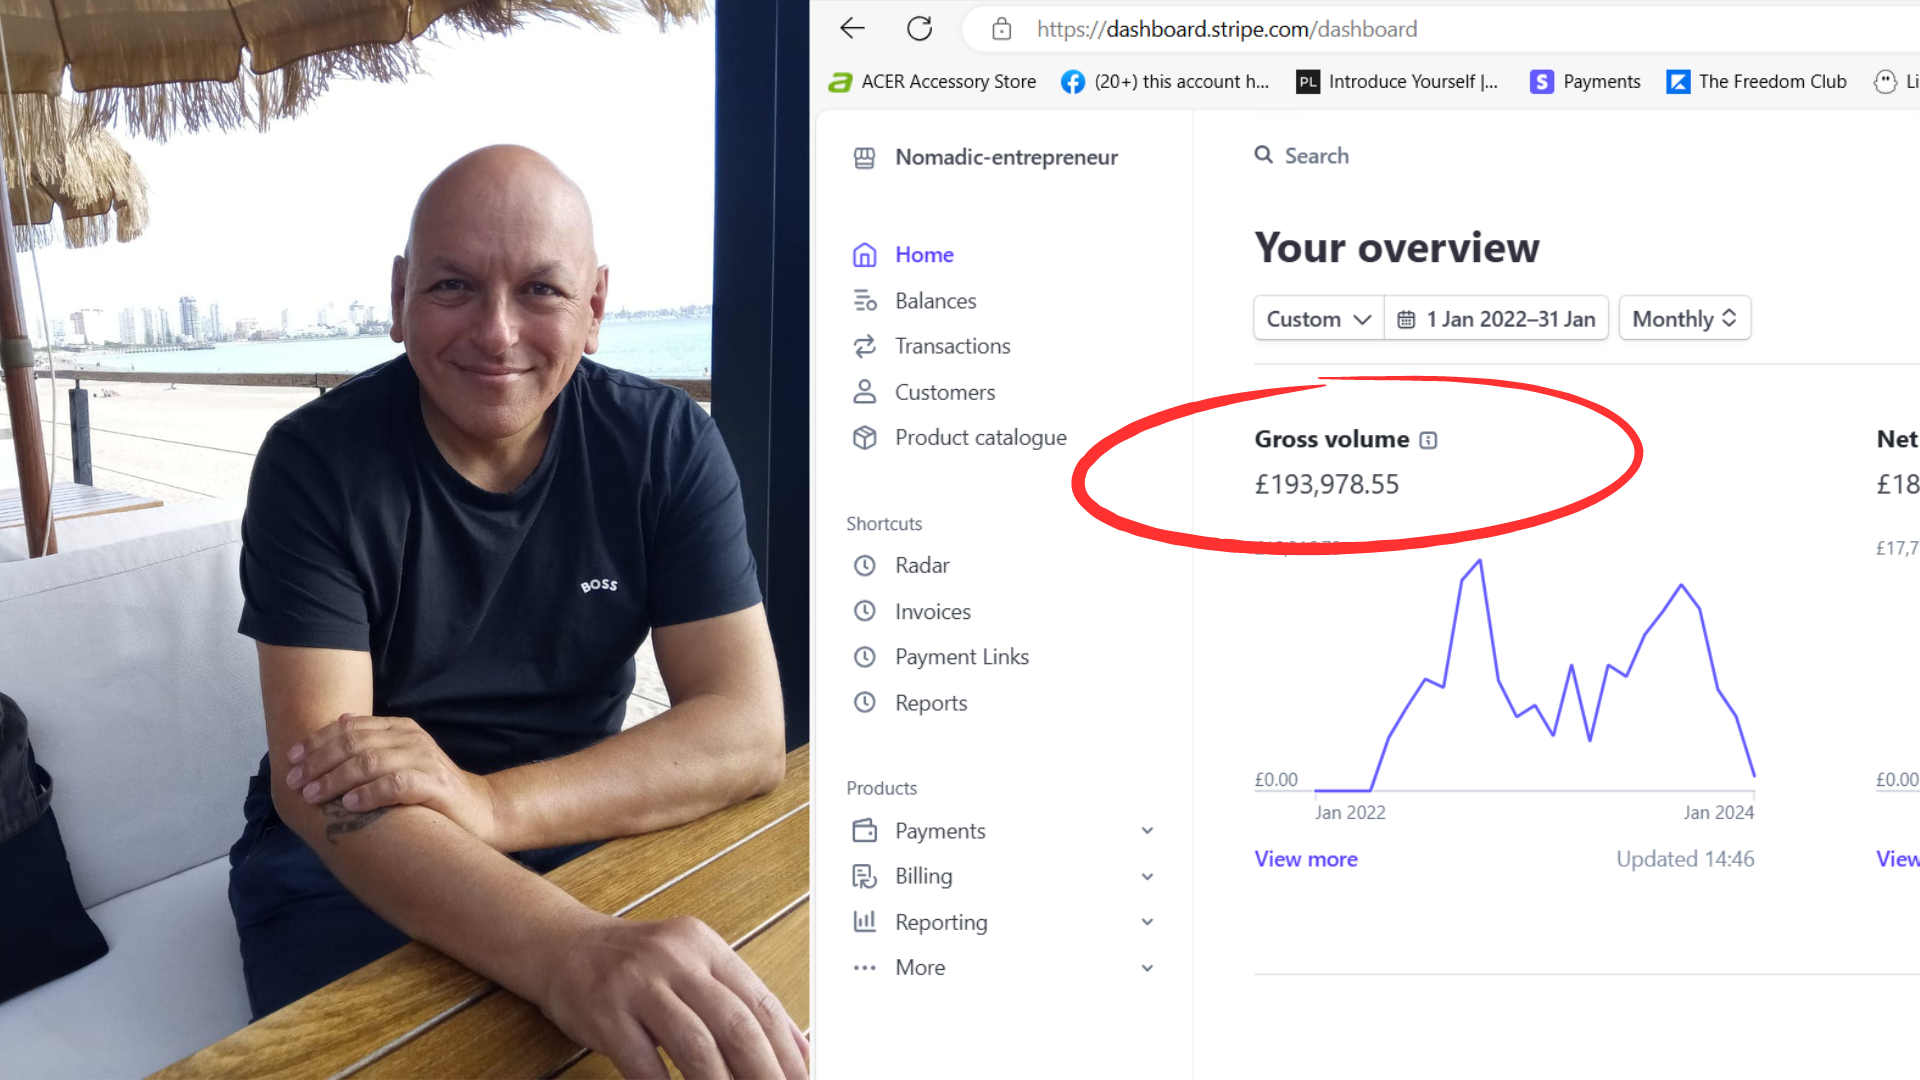The image size is (1920, 1080).
Task: Pick the 1 Jan 2022–31 Jan date range
Action: point(1497,319)
